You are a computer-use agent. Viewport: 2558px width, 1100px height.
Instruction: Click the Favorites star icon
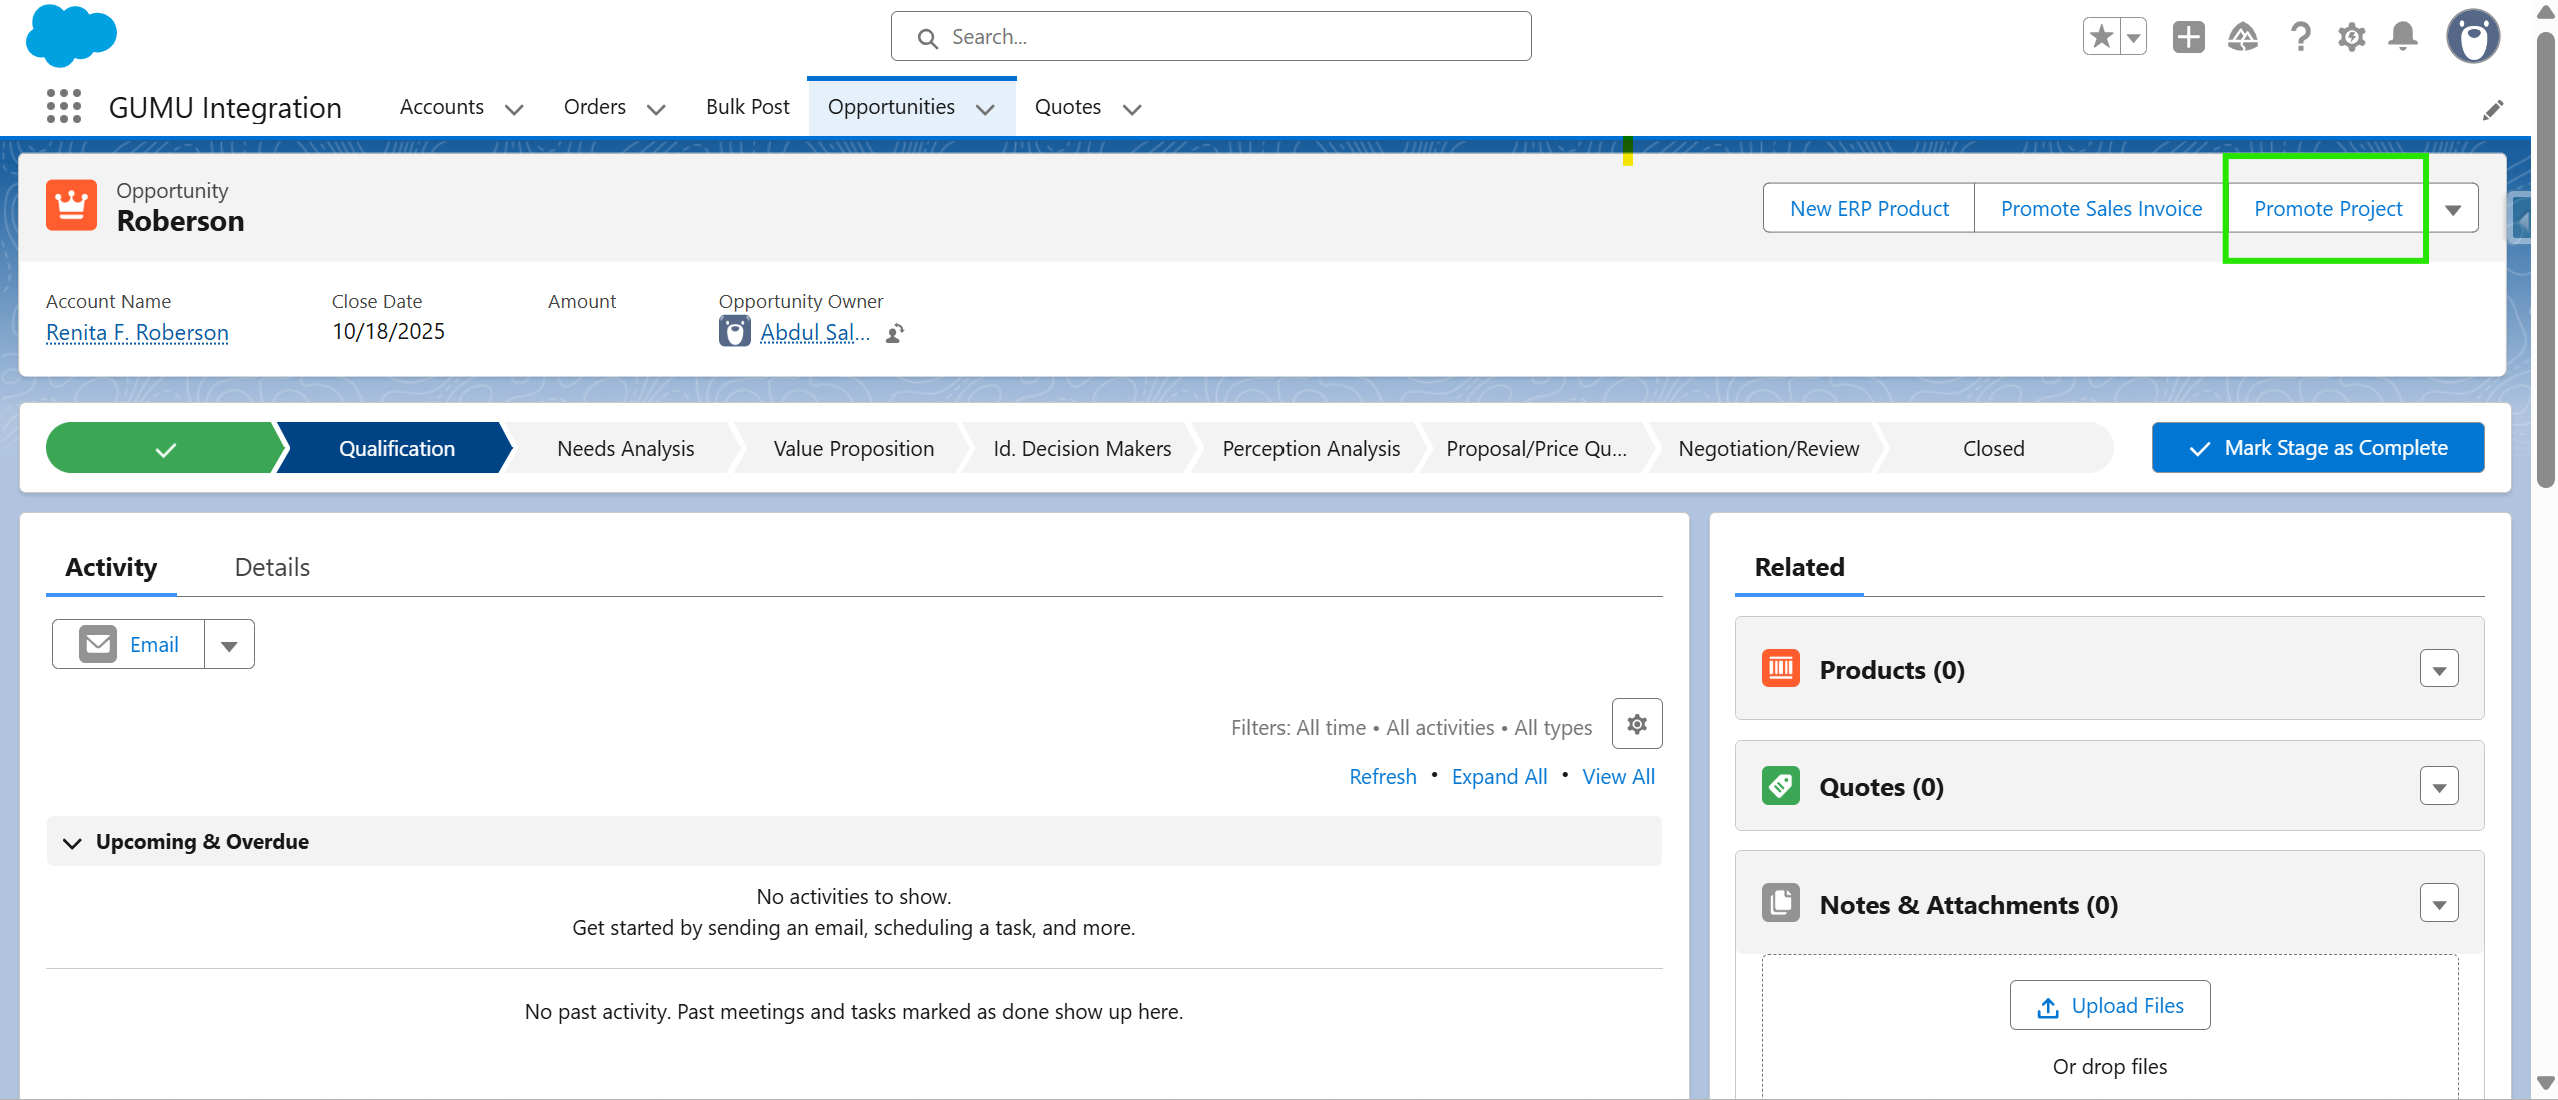click(2101, 38)
